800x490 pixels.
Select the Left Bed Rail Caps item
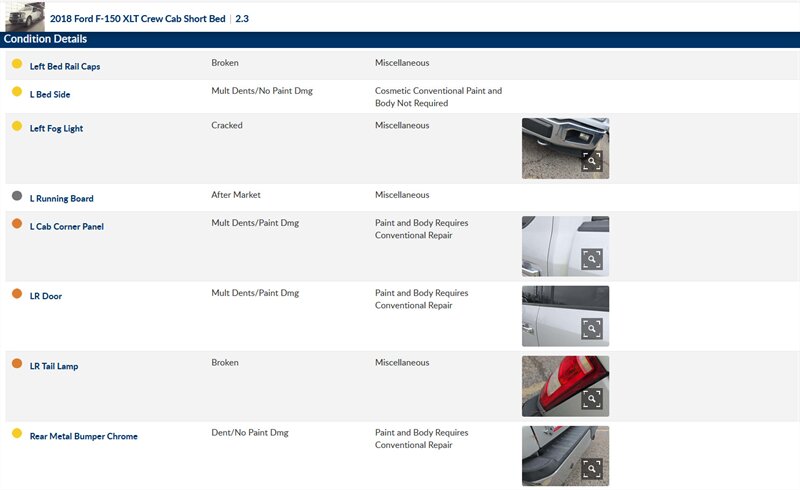pos(64,67)
